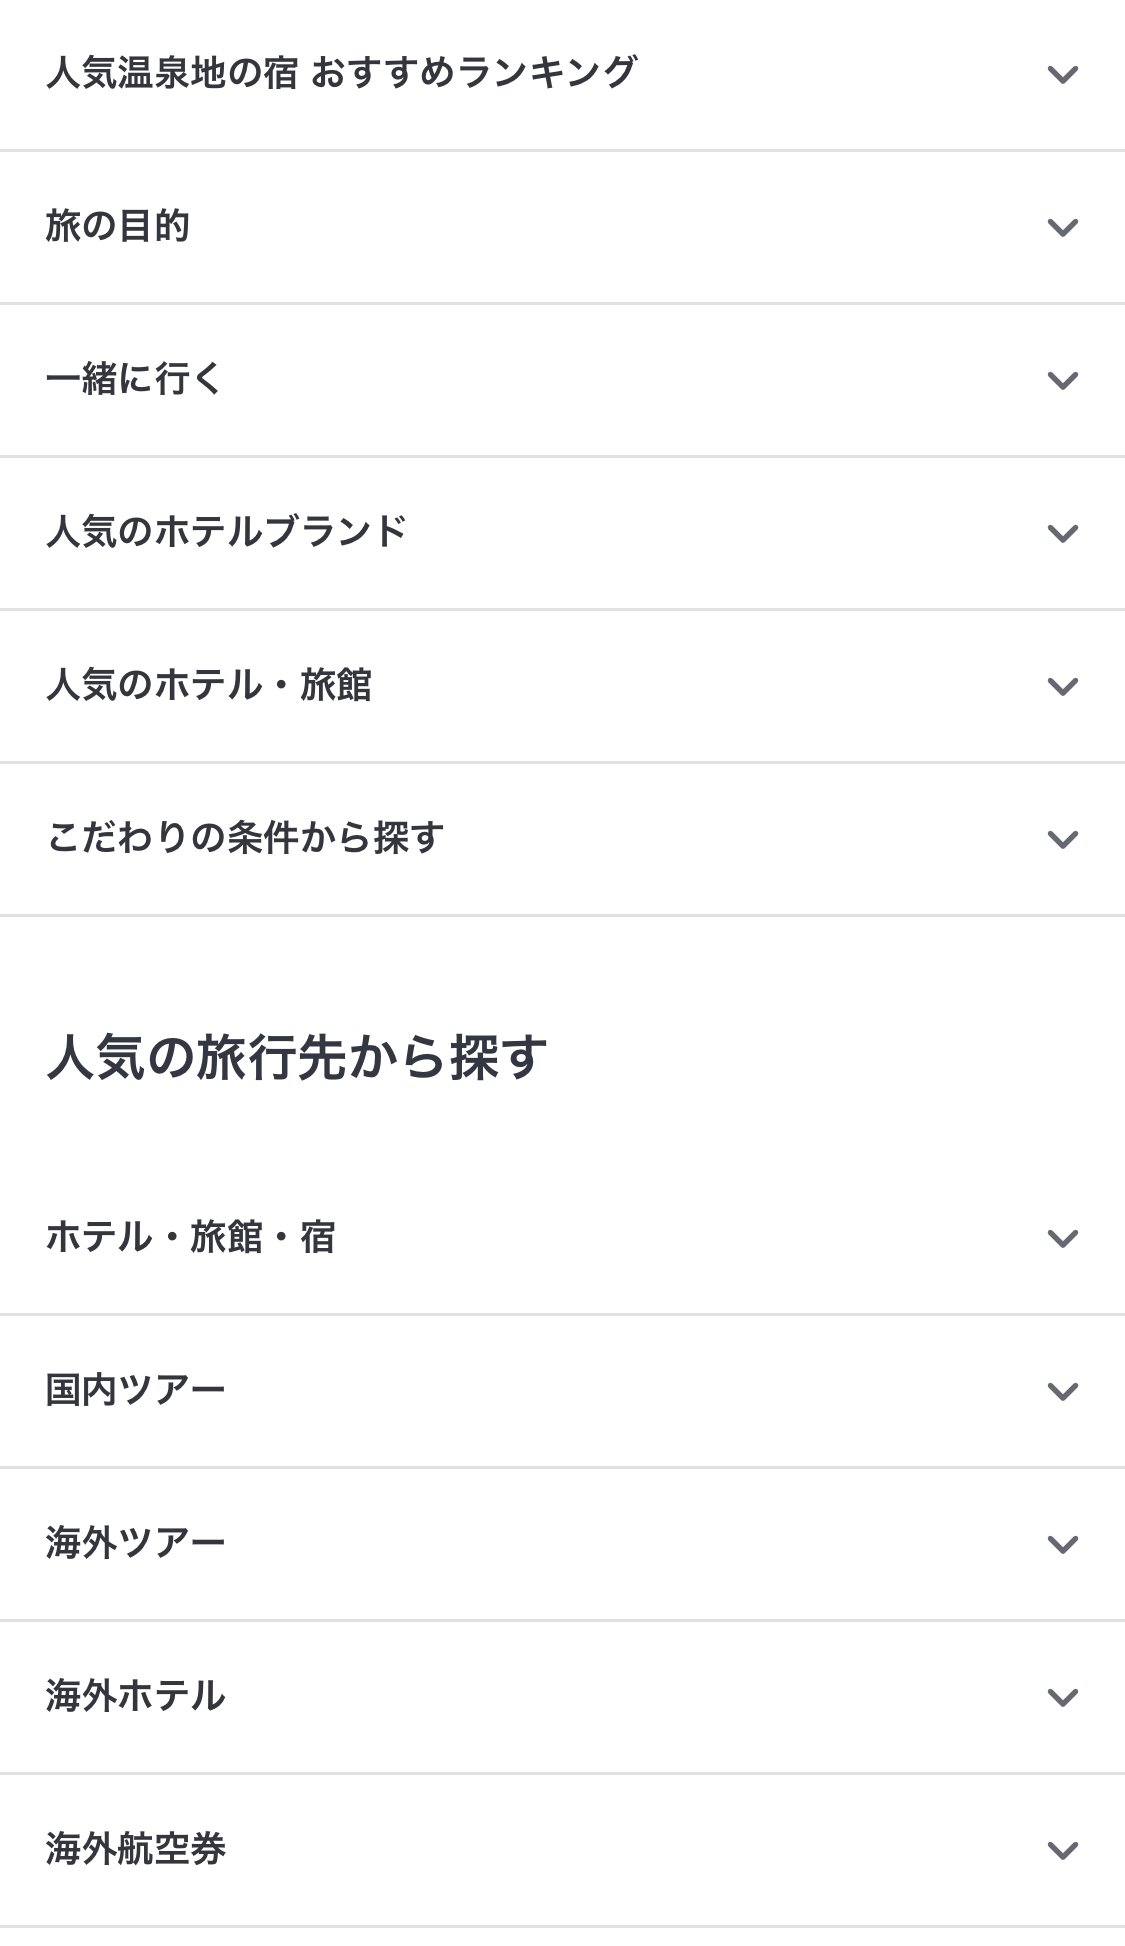1125x1946 pixels.
Task: Click chevron beside 旅の目的
Action: coord(1062,227)
